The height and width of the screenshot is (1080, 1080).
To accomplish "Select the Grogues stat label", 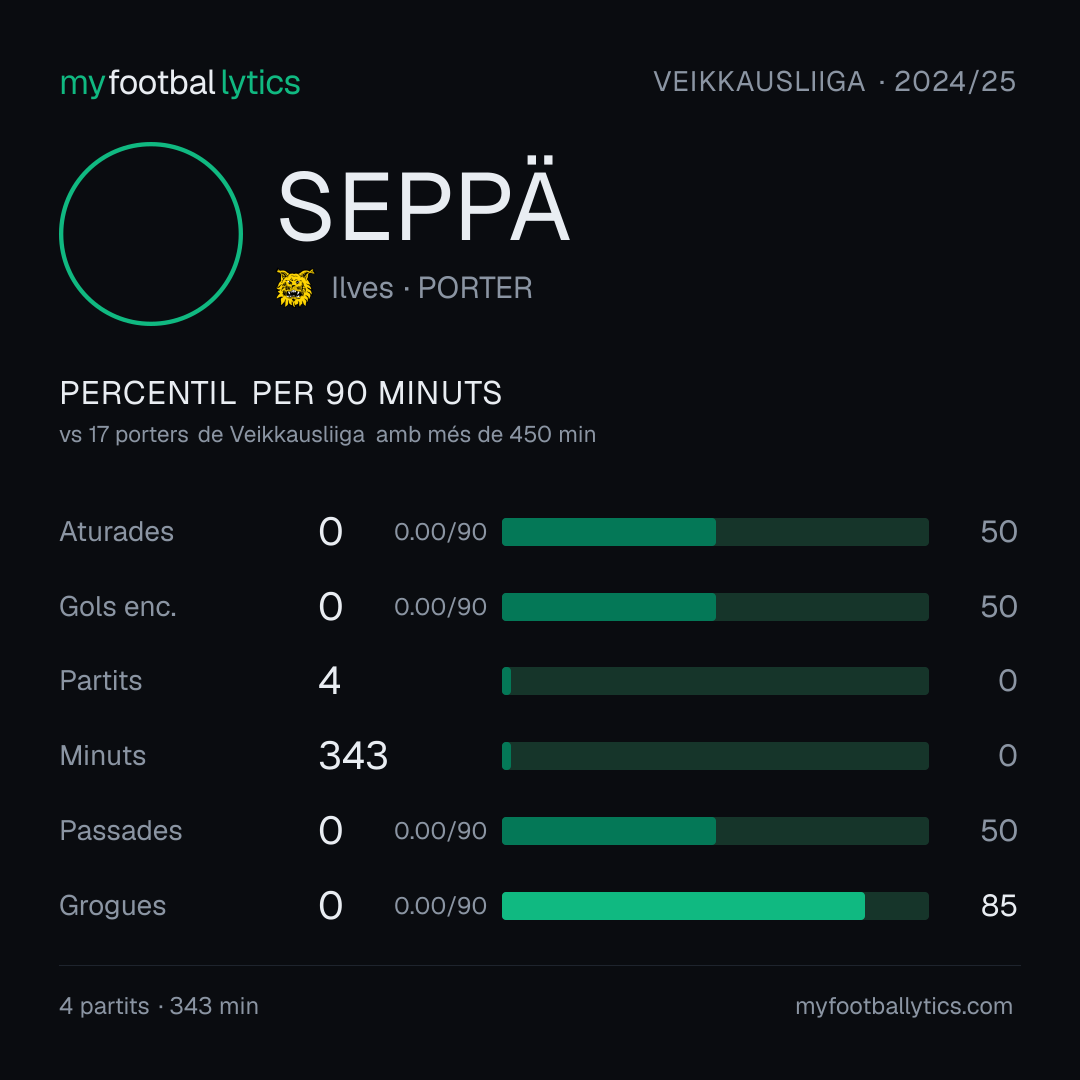I will tap(113, 906).
